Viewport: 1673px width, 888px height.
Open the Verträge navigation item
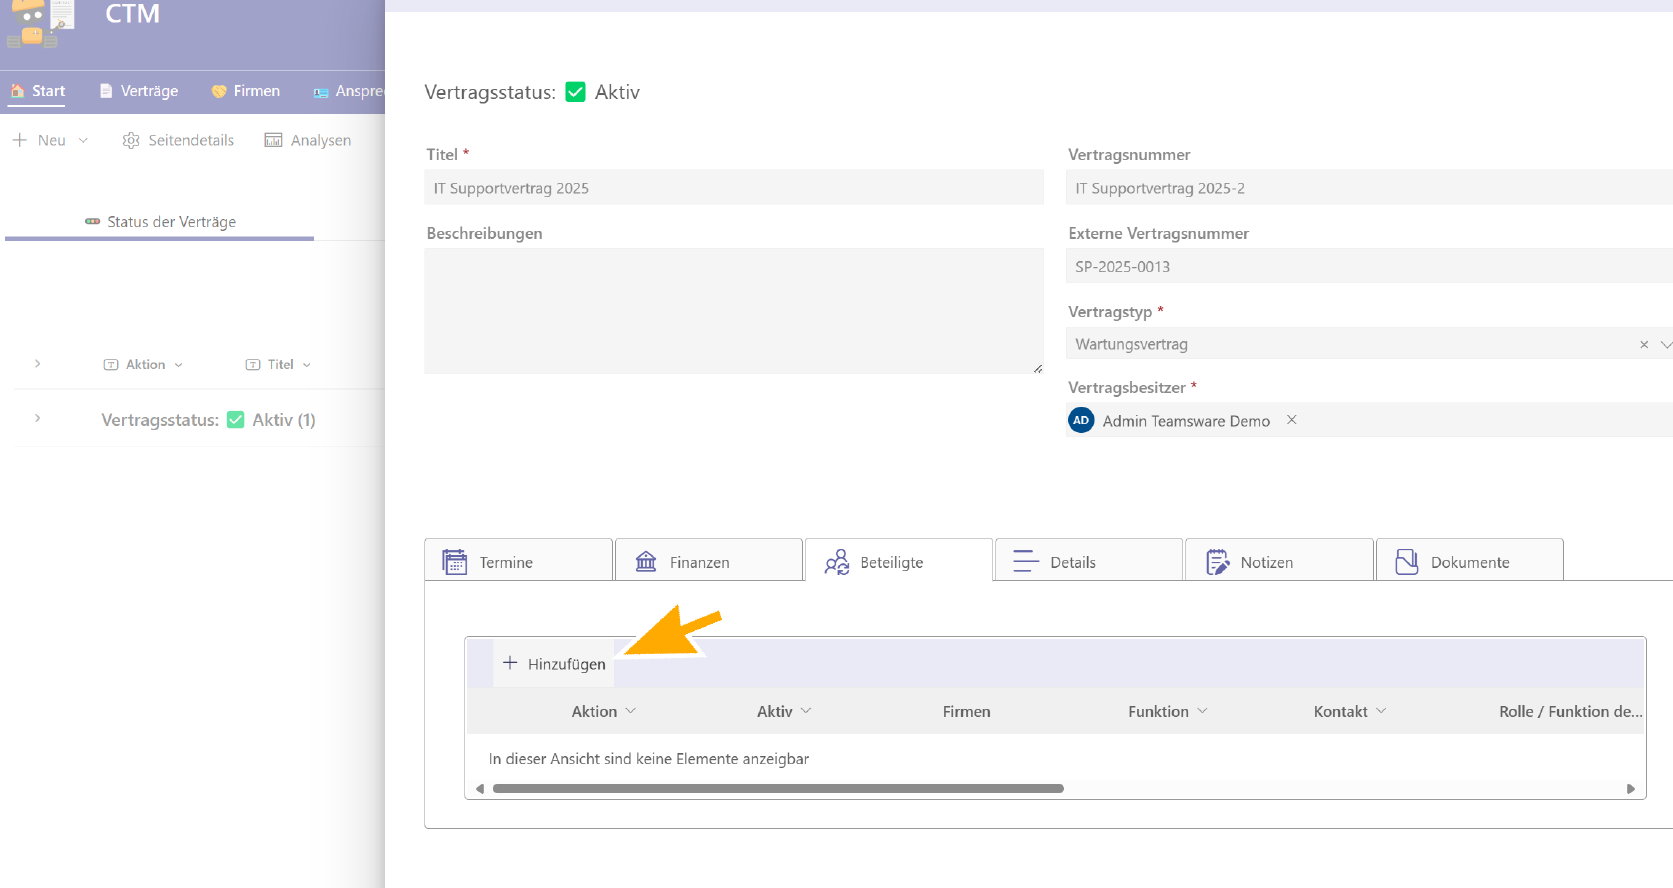coord(139,91)
